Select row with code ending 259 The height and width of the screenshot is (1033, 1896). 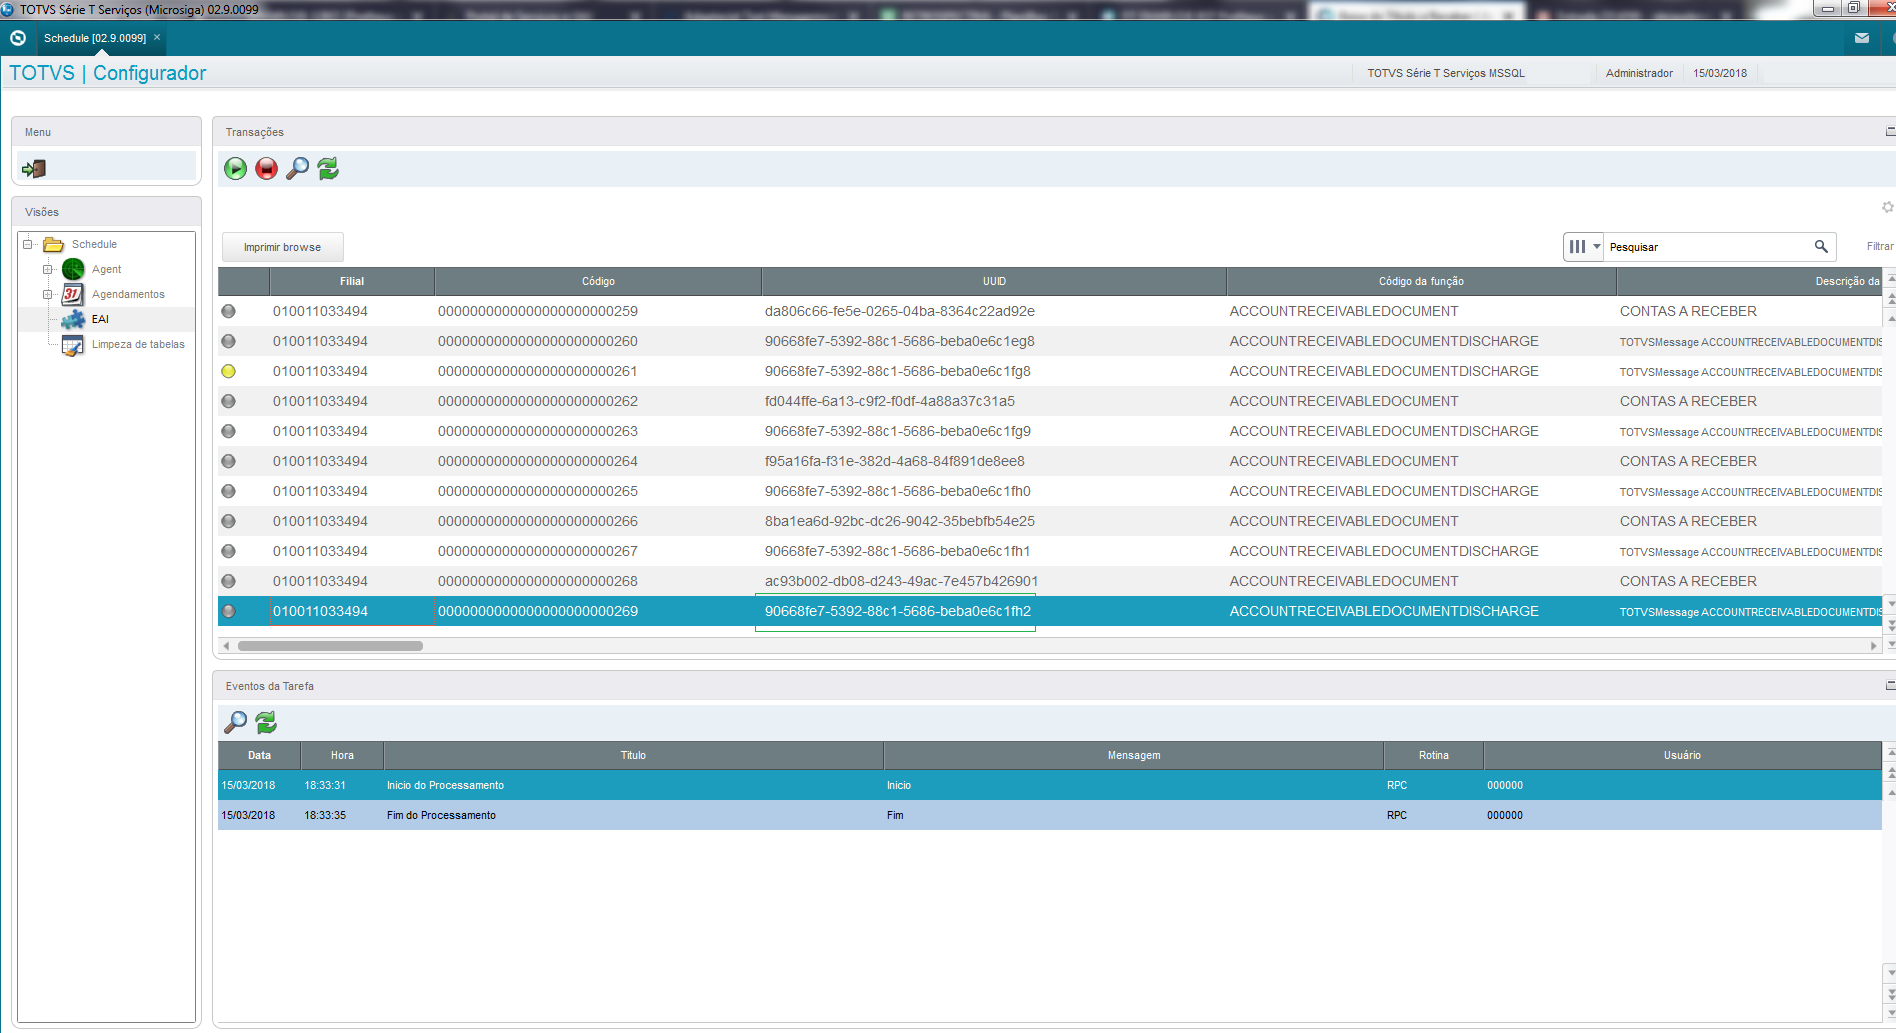pos(1050,311)
